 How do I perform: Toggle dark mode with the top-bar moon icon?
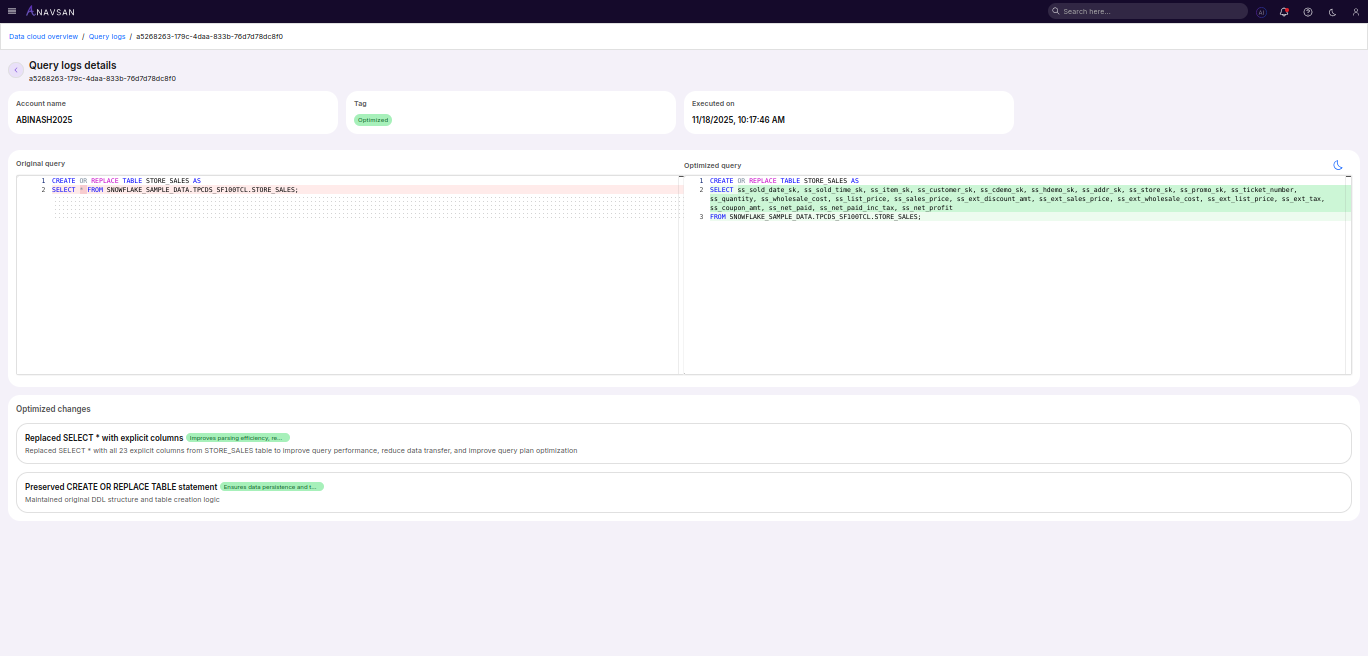(x=1331, y=11)
